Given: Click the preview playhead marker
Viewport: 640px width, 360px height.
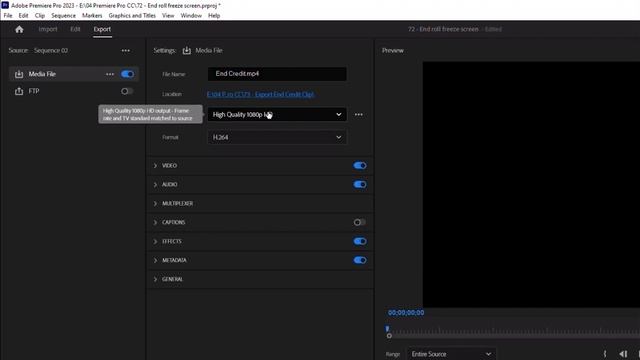Looking at the screenshot, I should pyautogui.click(x=387, y=329).
